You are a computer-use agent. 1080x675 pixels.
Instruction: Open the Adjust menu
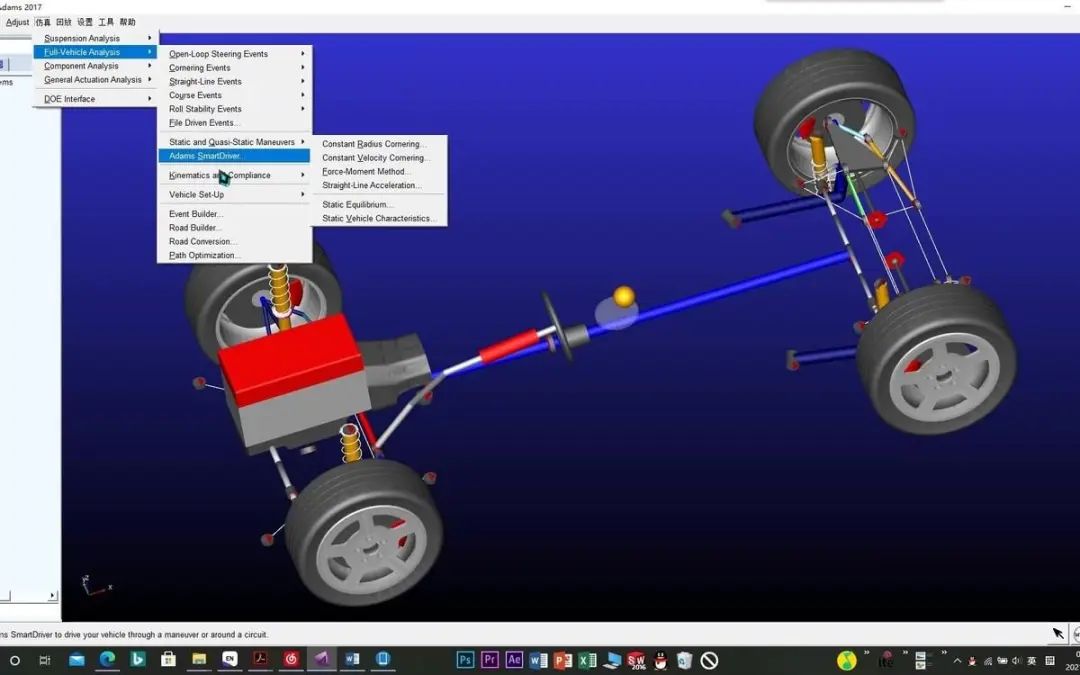tap(17, 22)
